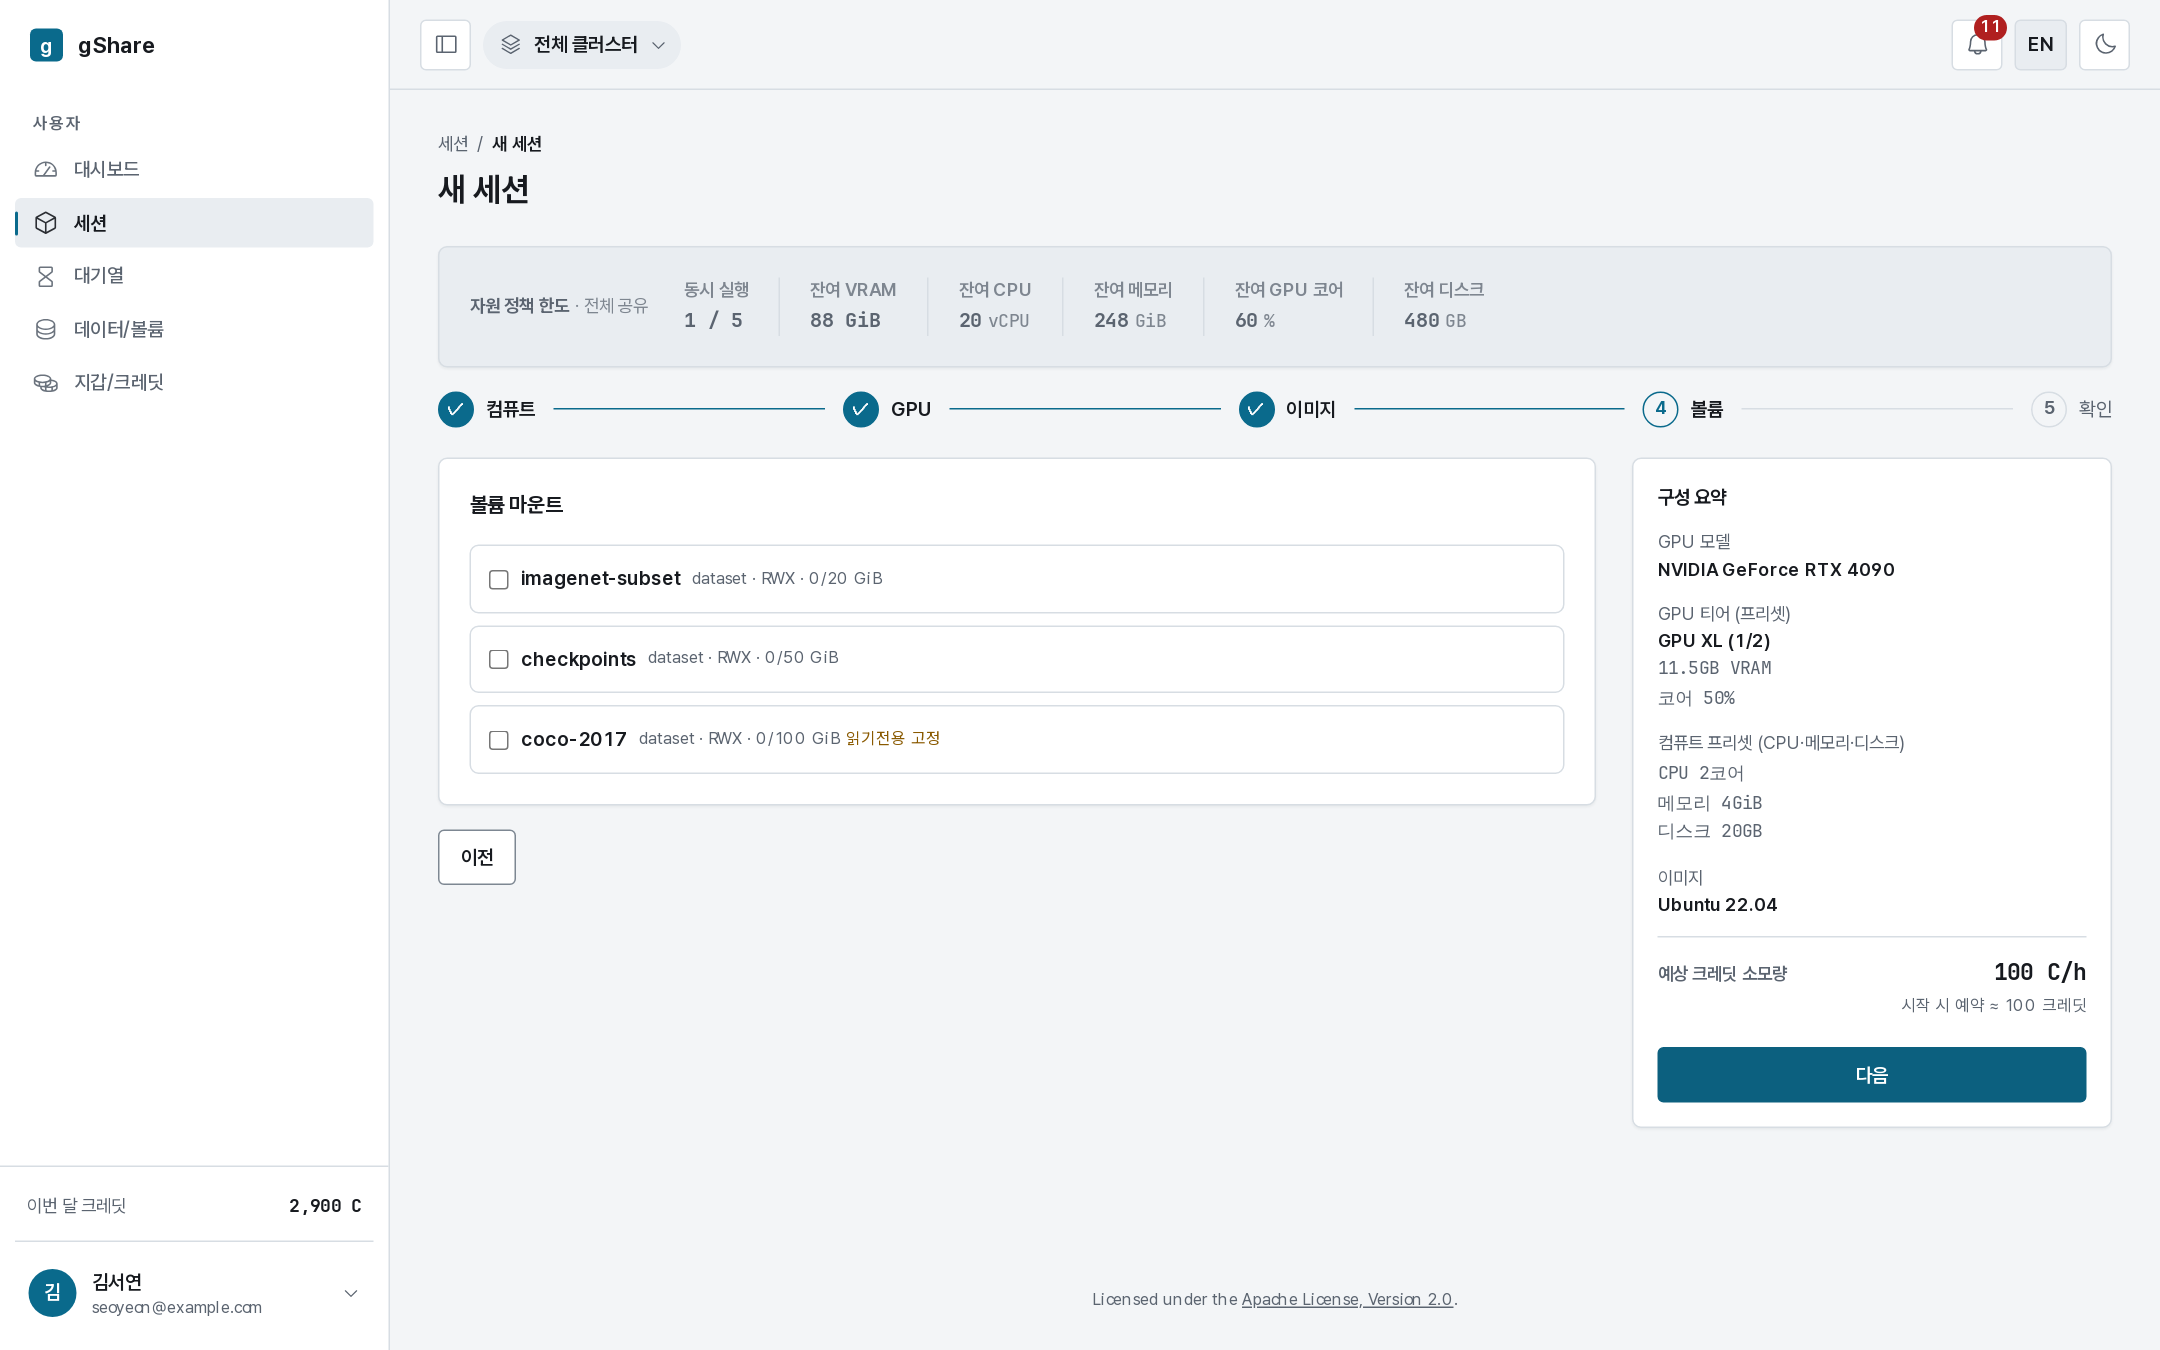Click the Ubuntu 22.04 image text
The image size is (2160, 1350).
(1717, 905)
